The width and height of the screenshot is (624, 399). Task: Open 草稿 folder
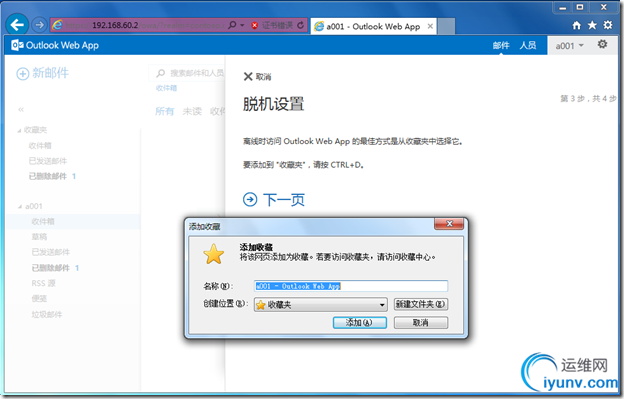[x=39, y=237]
